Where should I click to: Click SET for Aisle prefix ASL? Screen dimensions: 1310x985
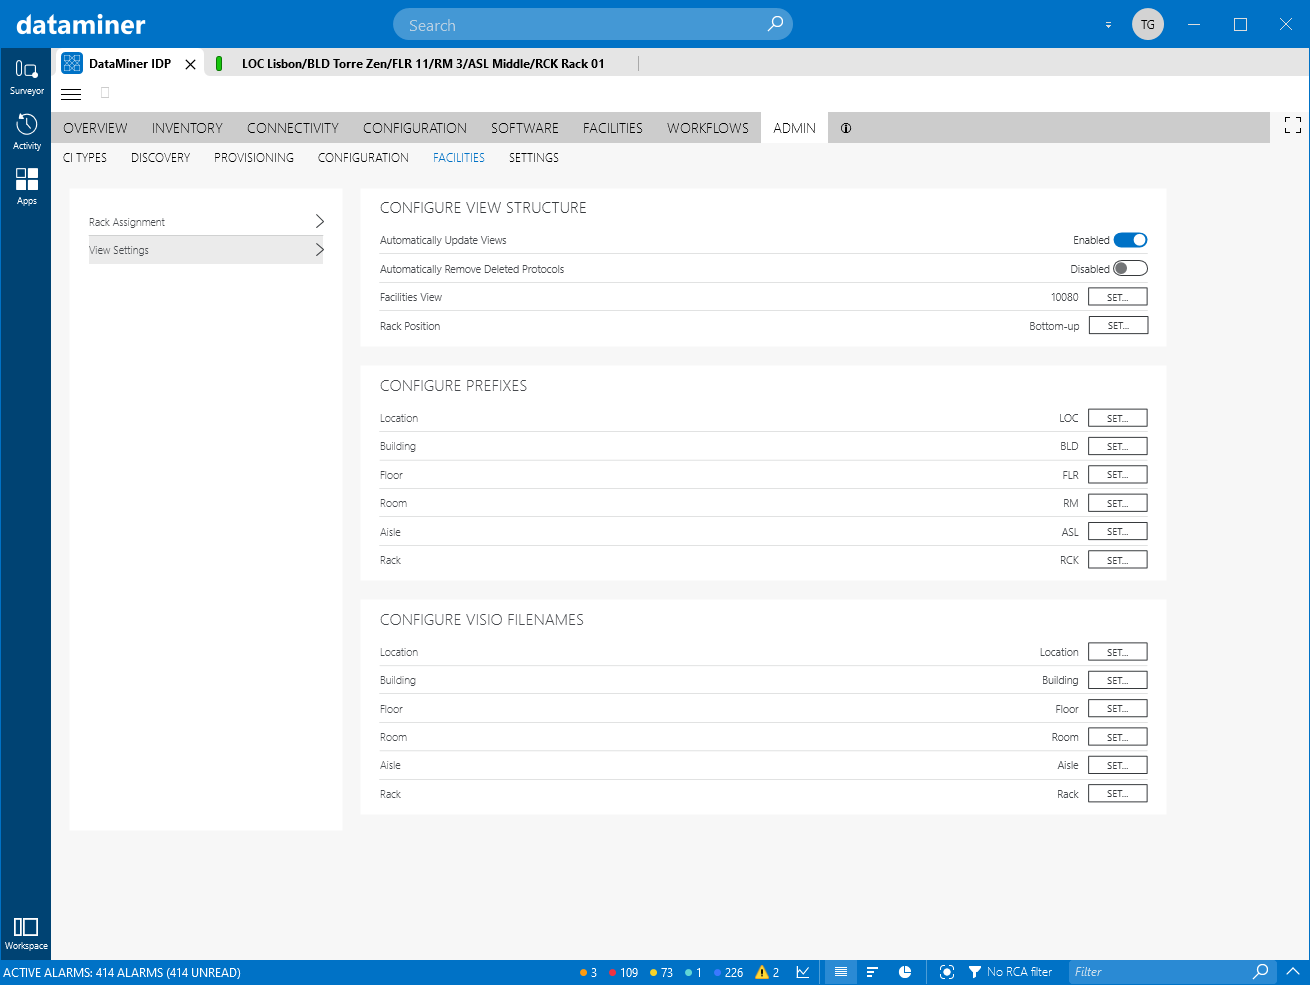point(1118,532)
